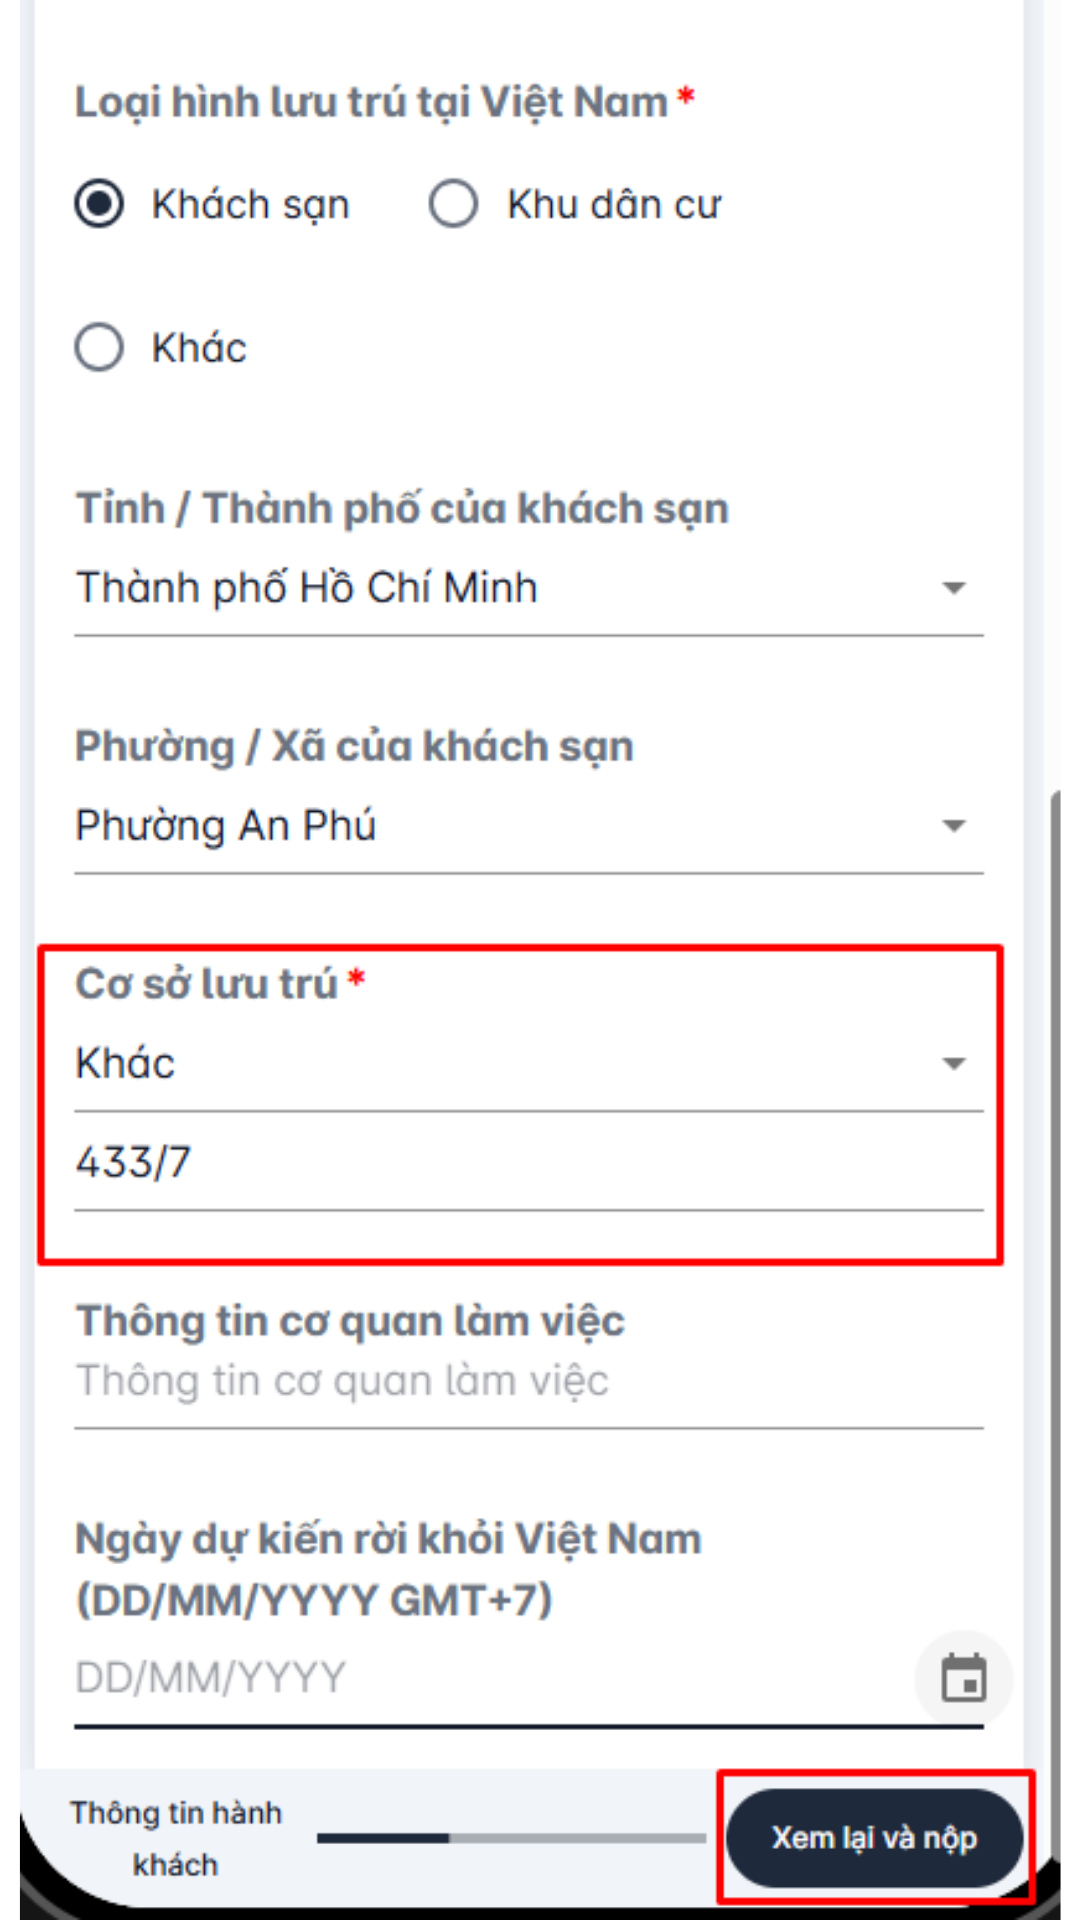This screenshot has height=1920, width=1080.
Task: Click the Tỉnh/Thành phố dropdown arrow
Action: (953, 590)
